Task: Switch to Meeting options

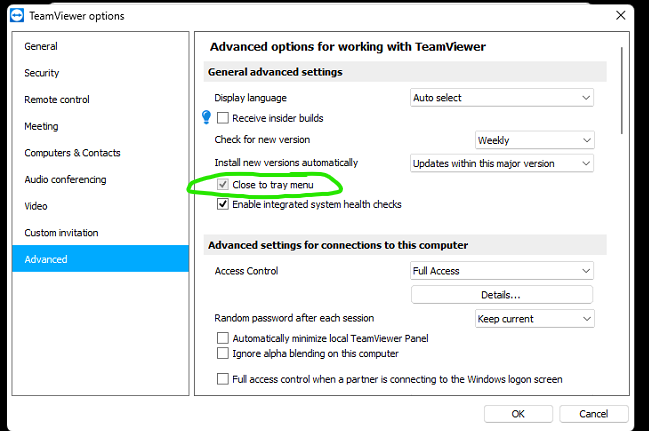Action: 101,126
